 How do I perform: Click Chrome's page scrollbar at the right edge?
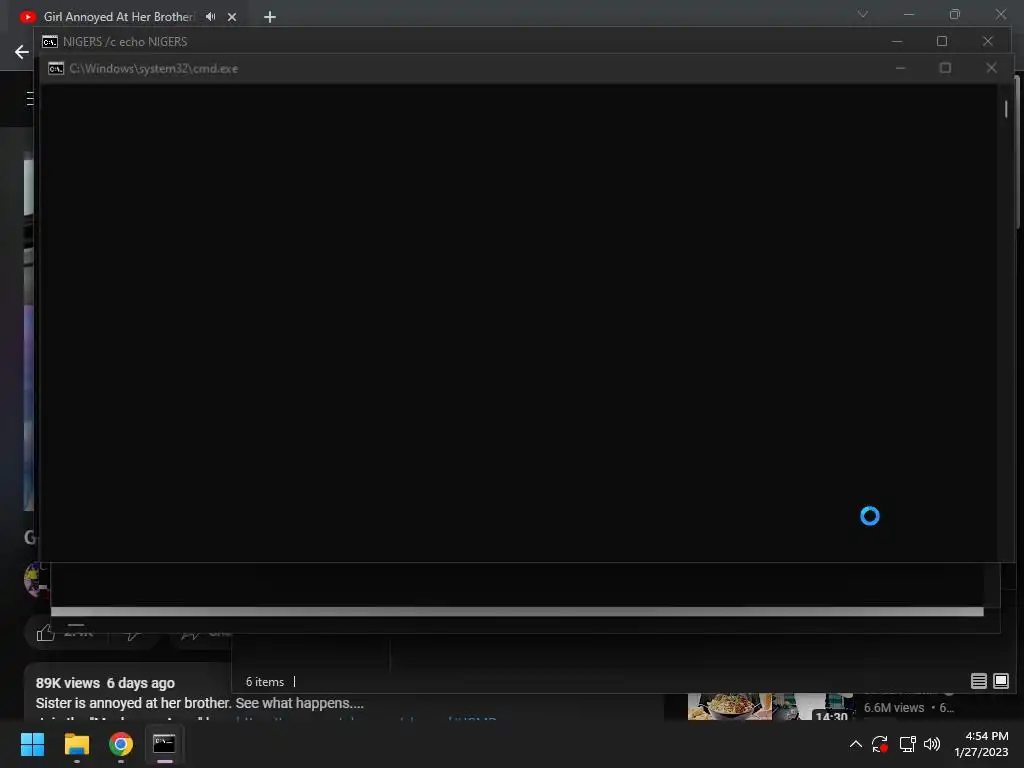(1017, 152)
